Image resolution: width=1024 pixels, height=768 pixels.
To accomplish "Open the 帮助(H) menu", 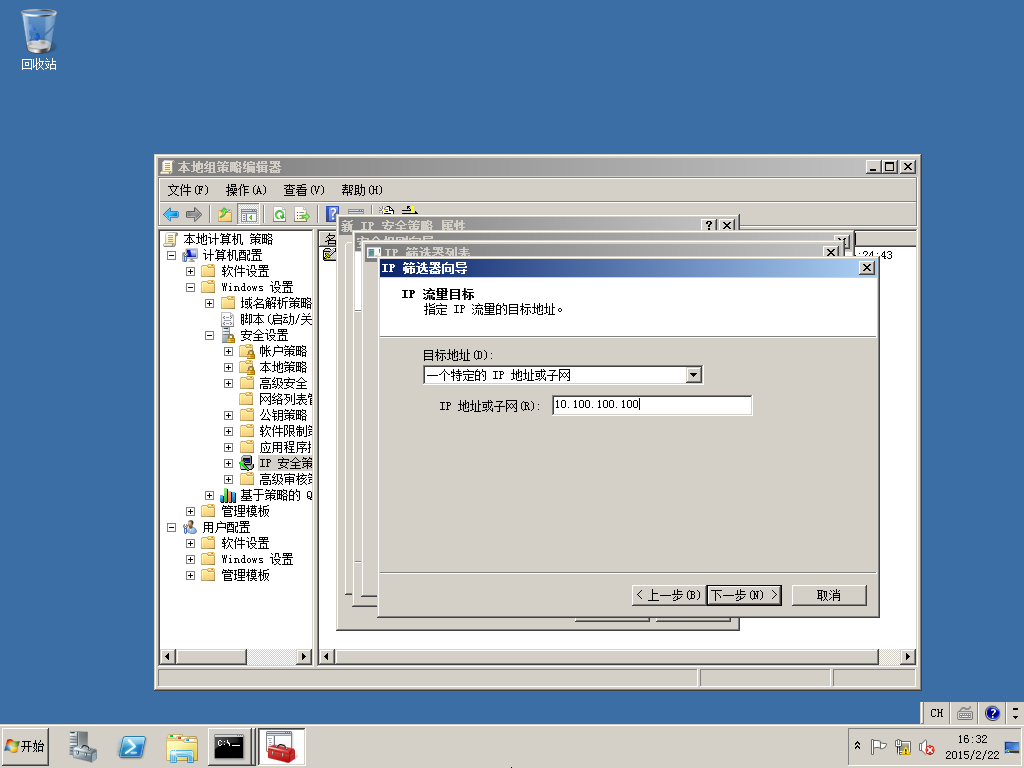I will [x=362, y=190].
